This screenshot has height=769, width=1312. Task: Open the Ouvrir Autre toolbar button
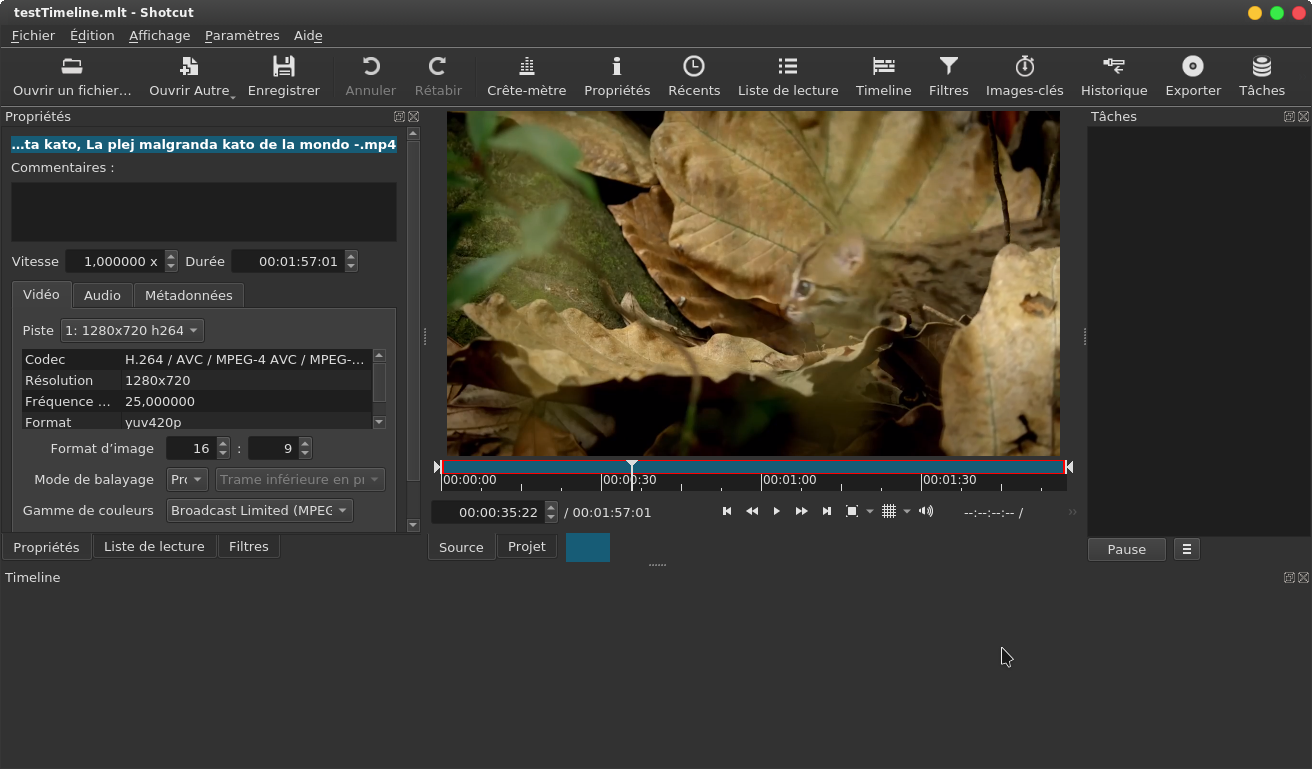coord(190,76)
